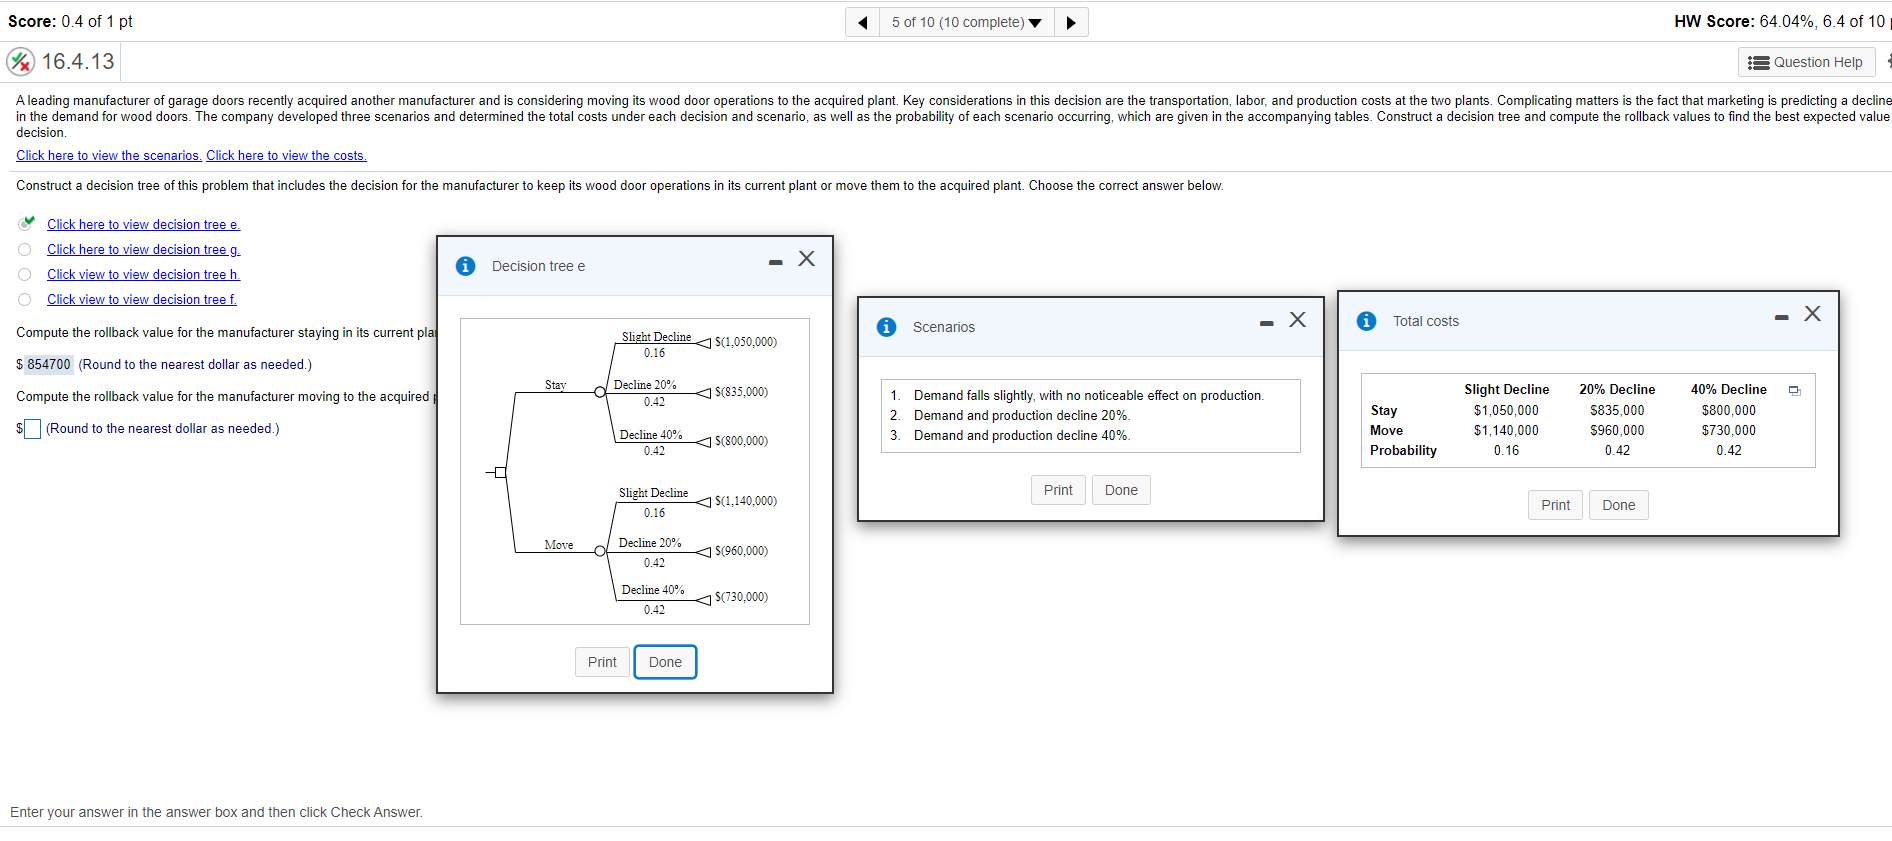Image resolution: width=1892 pixels, height=841 pixels.
Task: Click the 'Stay' row label in Total costs
Action: [1384, 410]
